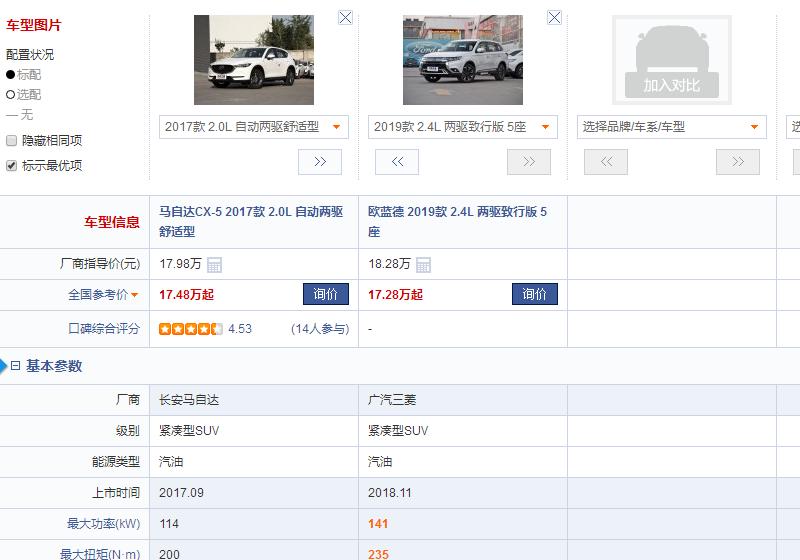Click the 加入对比 placeholder car image
The image size is (800, 560).
click(671, 60)
